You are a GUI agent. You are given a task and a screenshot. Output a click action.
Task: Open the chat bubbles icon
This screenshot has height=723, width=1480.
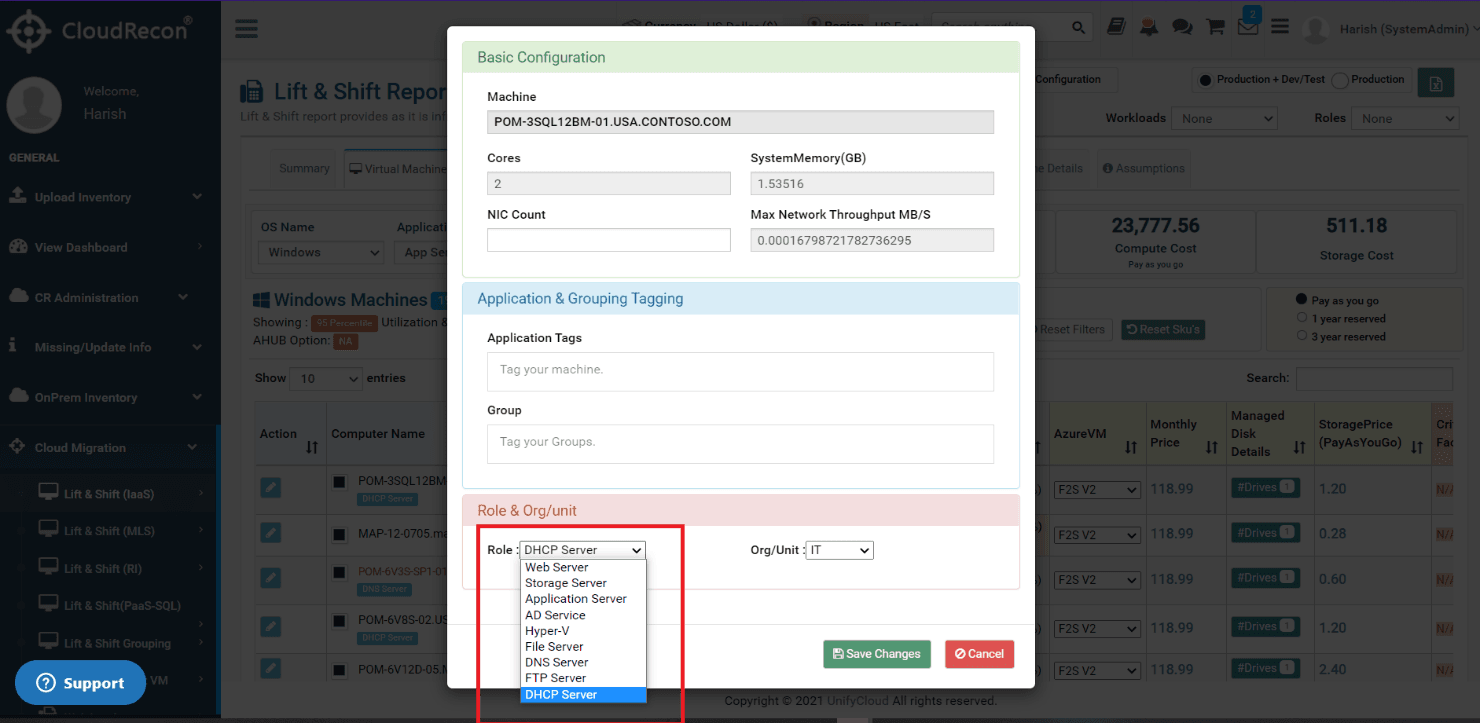click(1182, 27)
